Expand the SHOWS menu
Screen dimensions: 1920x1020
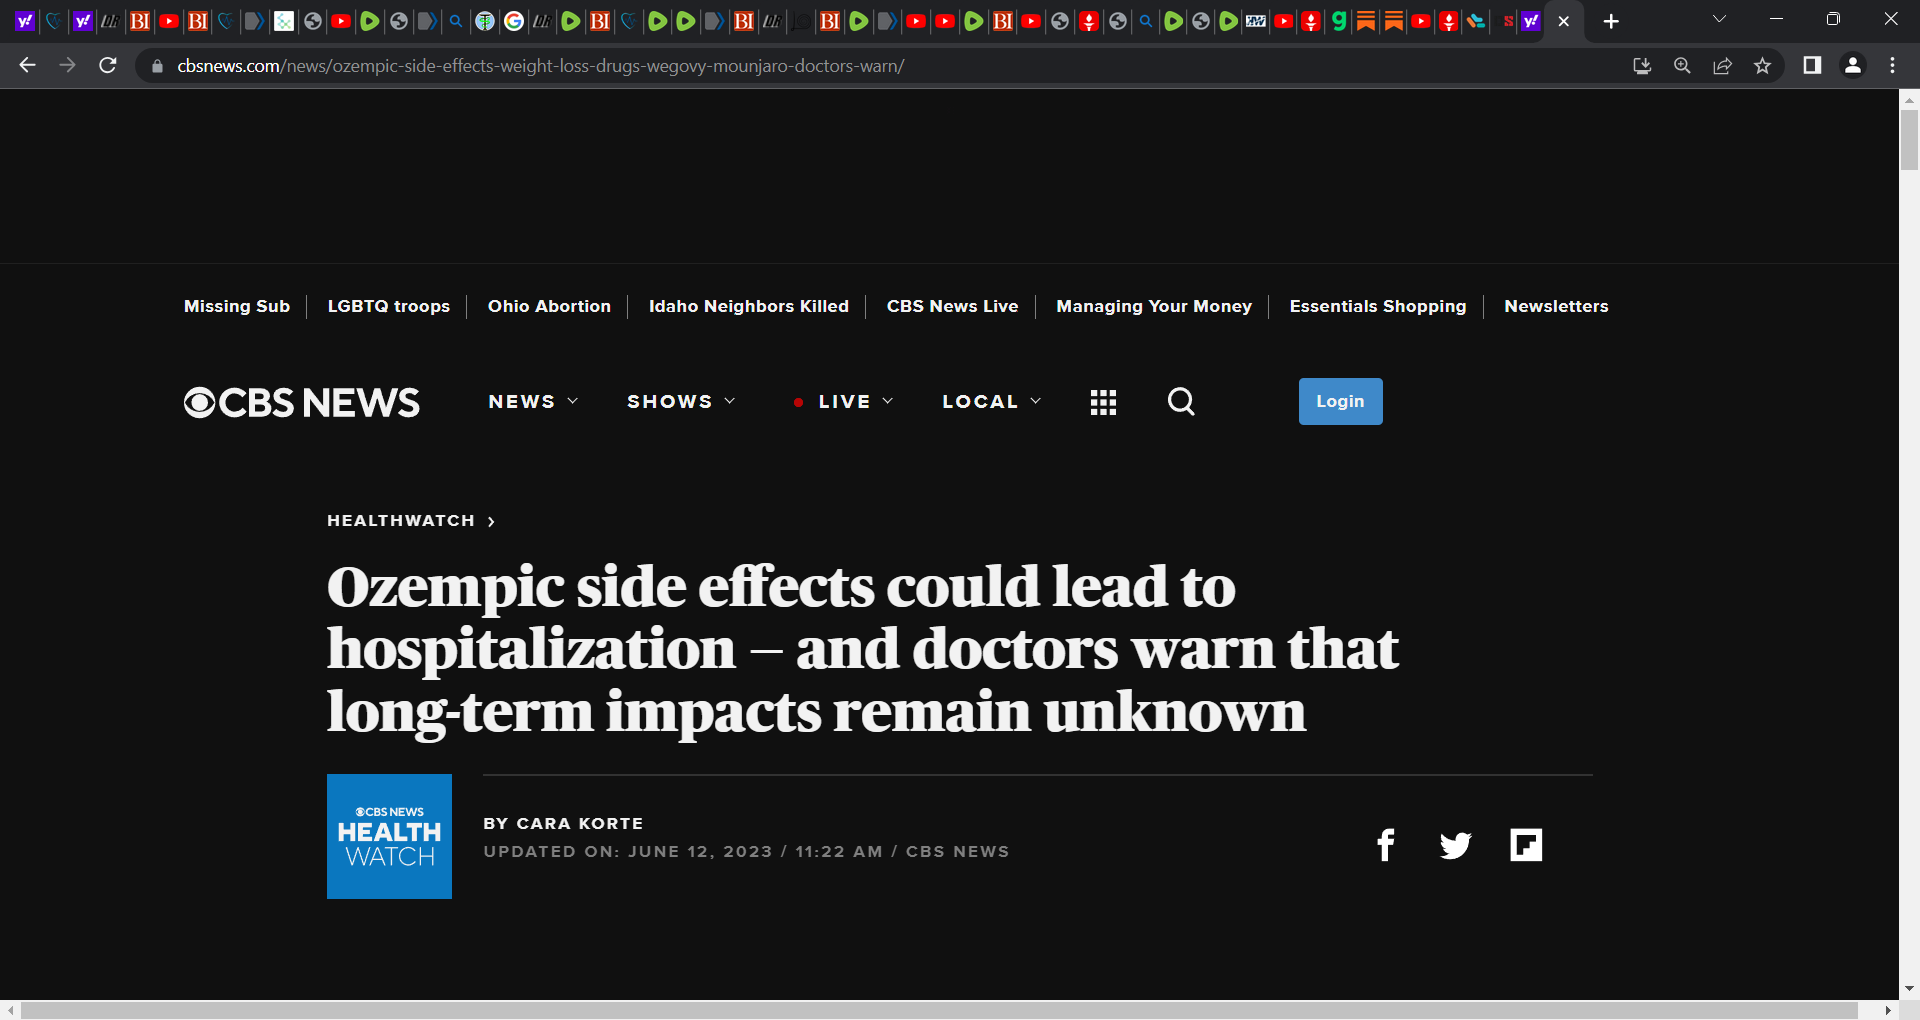(x=681, y=401)
